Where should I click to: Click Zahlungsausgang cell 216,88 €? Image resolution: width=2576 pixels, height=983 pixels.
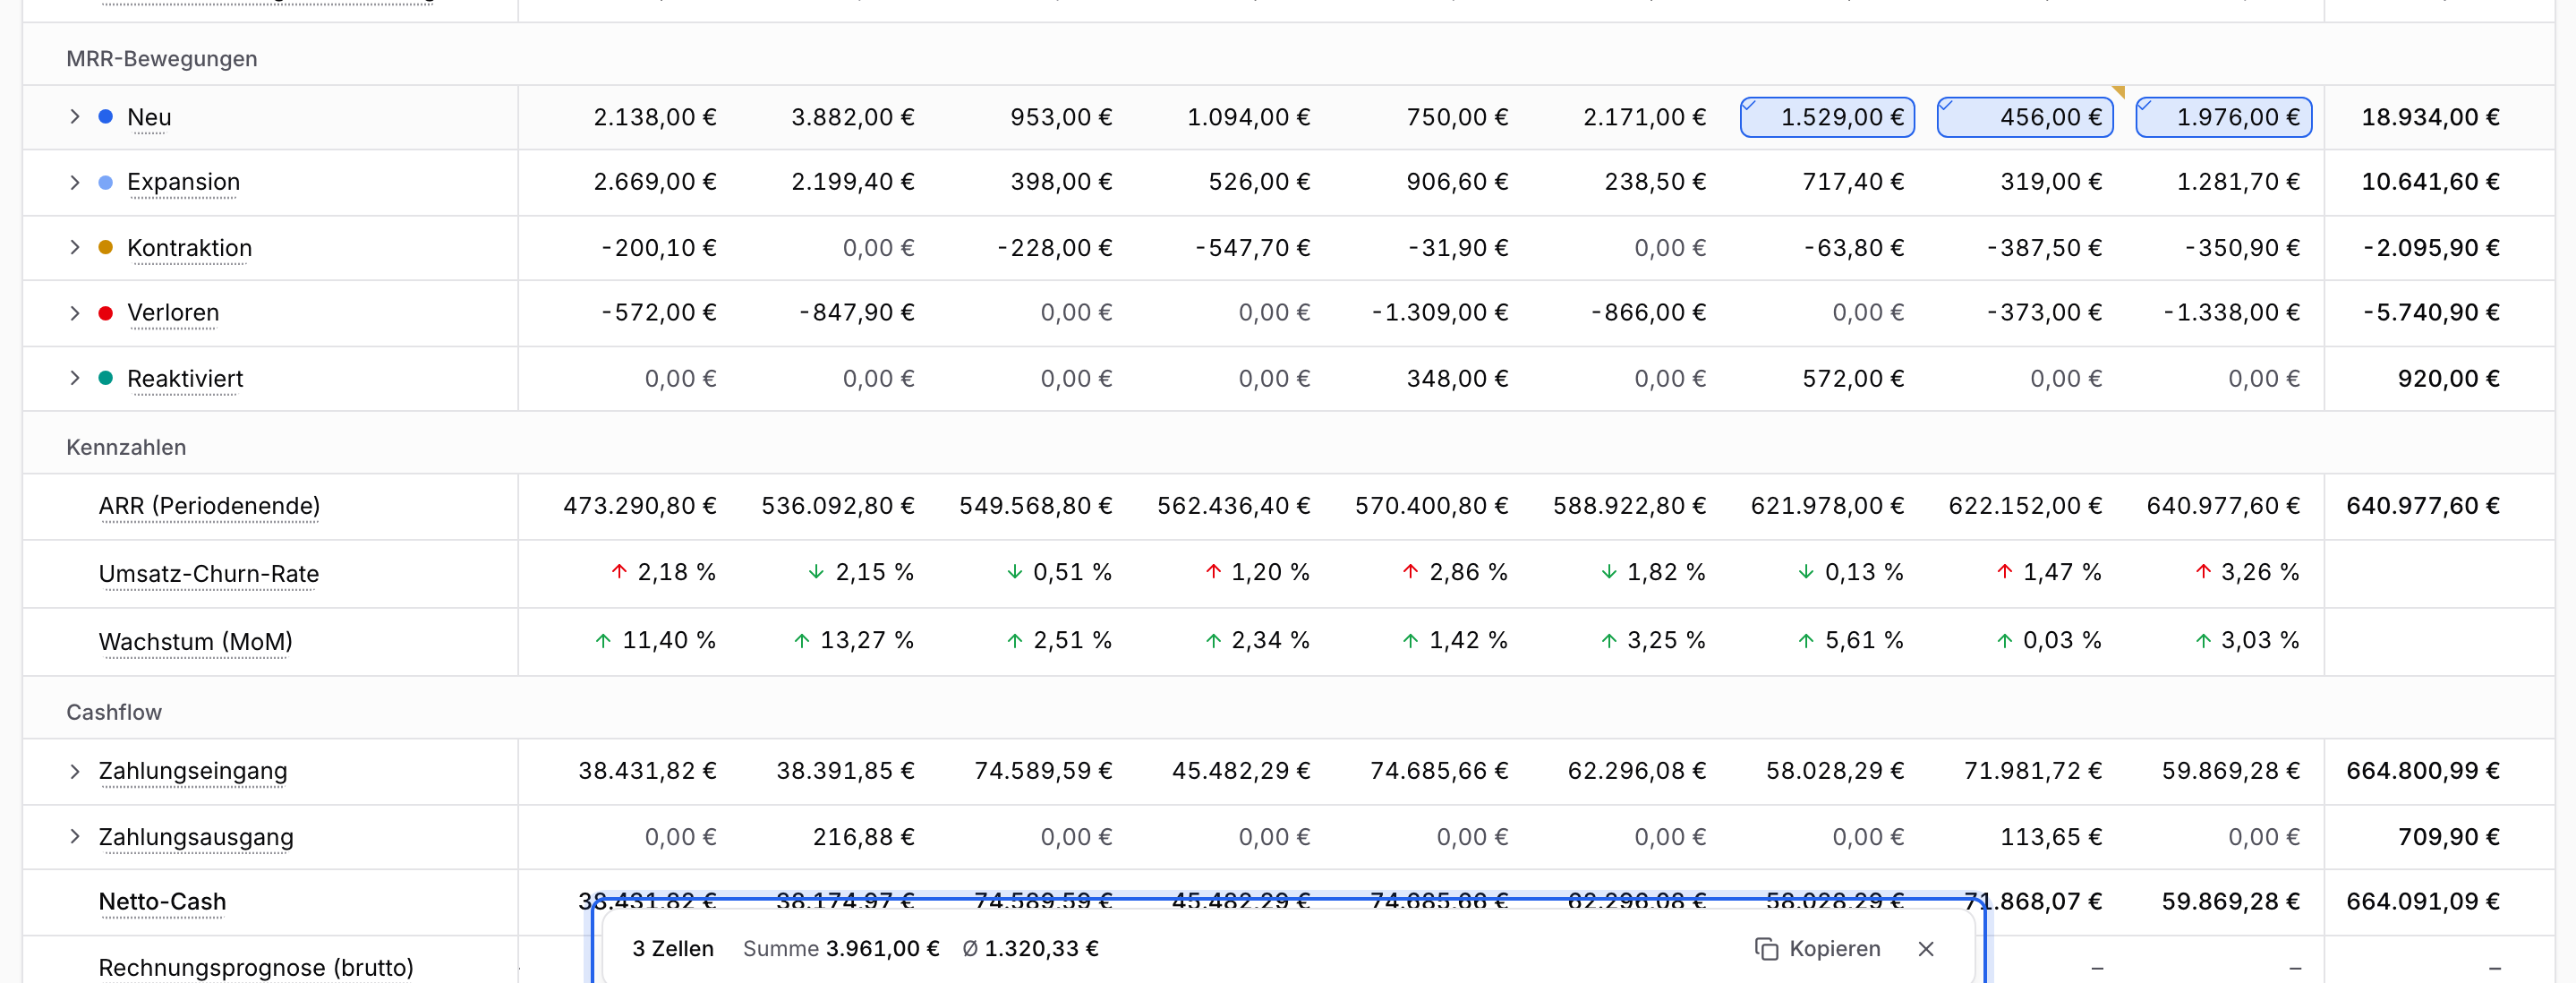(x=863, y=837)
